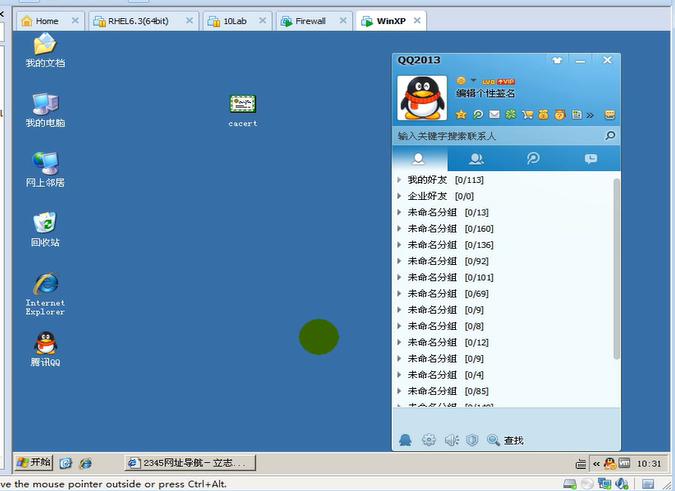Click the 查找 search button in QQ
This screenshot has width=675, height=491.
[x=505, y=440]
